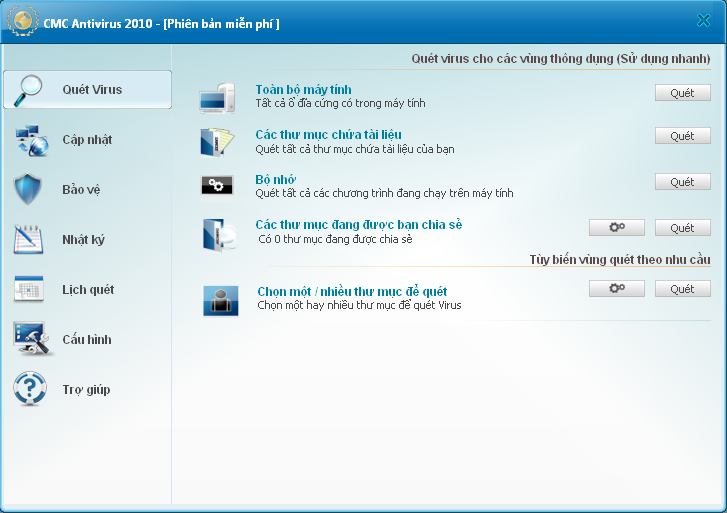The width and height of the screenshot is (727, 513).
Task: Close the CMC Antivirus window
Action: [703, 20]
